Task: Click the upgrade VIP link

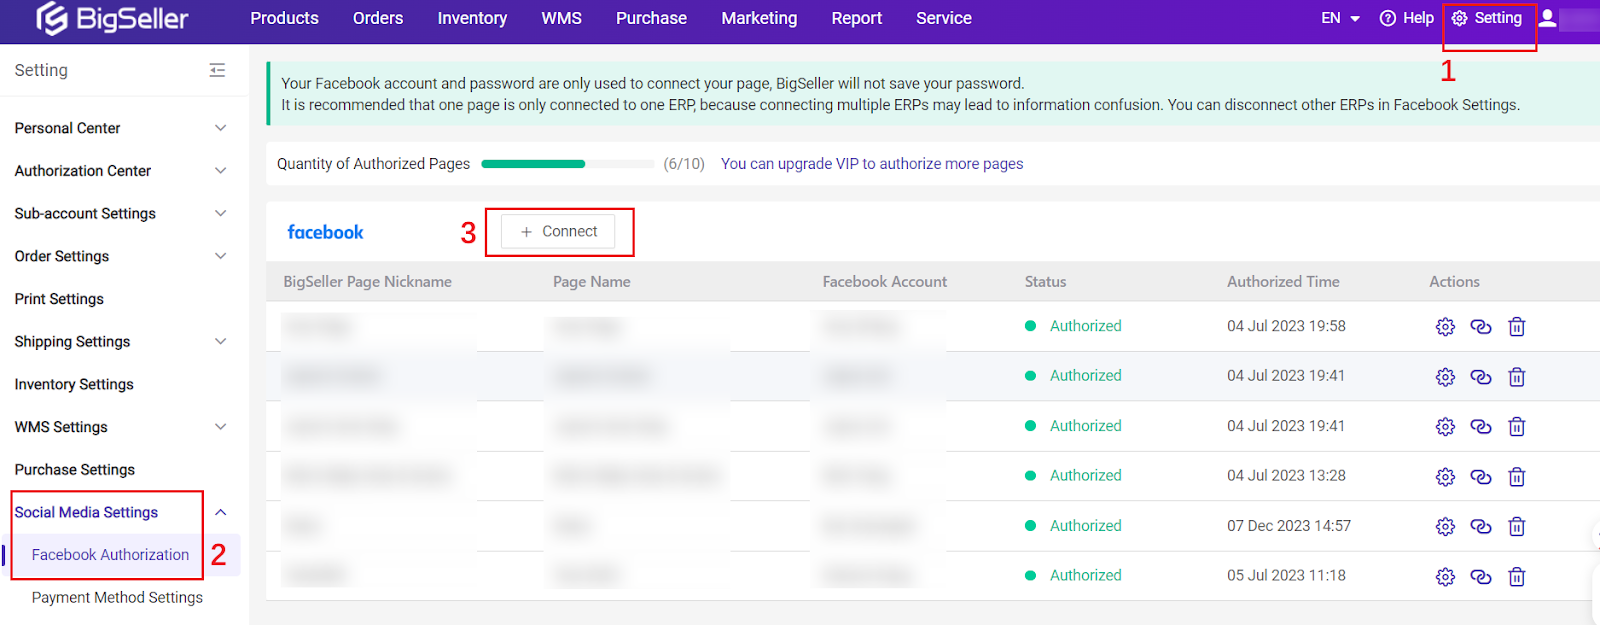Action: (871, 164)
